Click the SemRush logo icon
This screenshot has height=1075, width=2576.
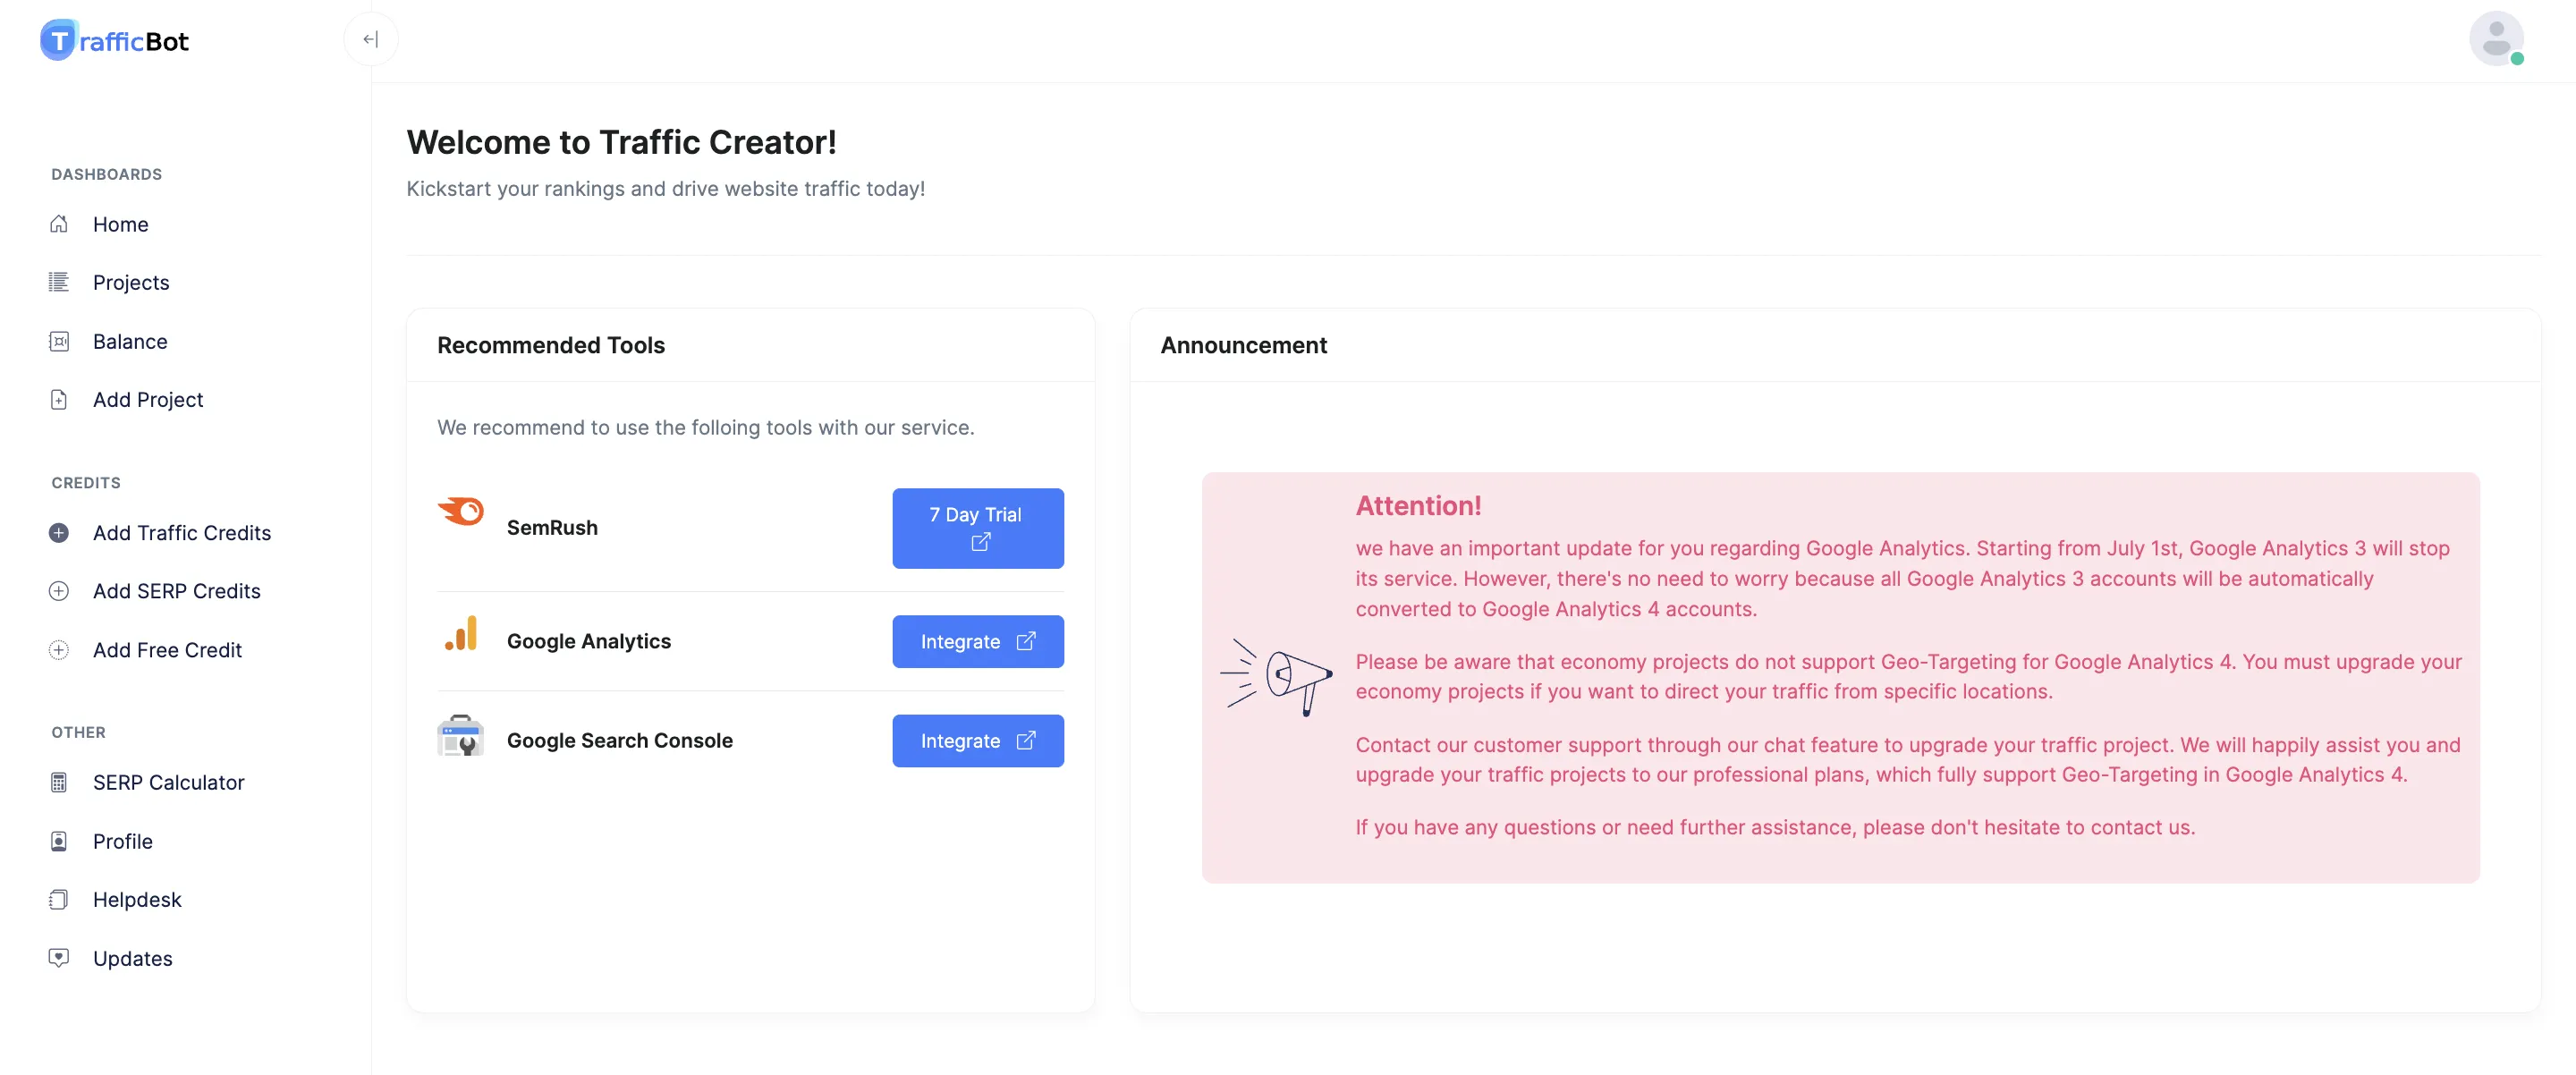(461, 511)
